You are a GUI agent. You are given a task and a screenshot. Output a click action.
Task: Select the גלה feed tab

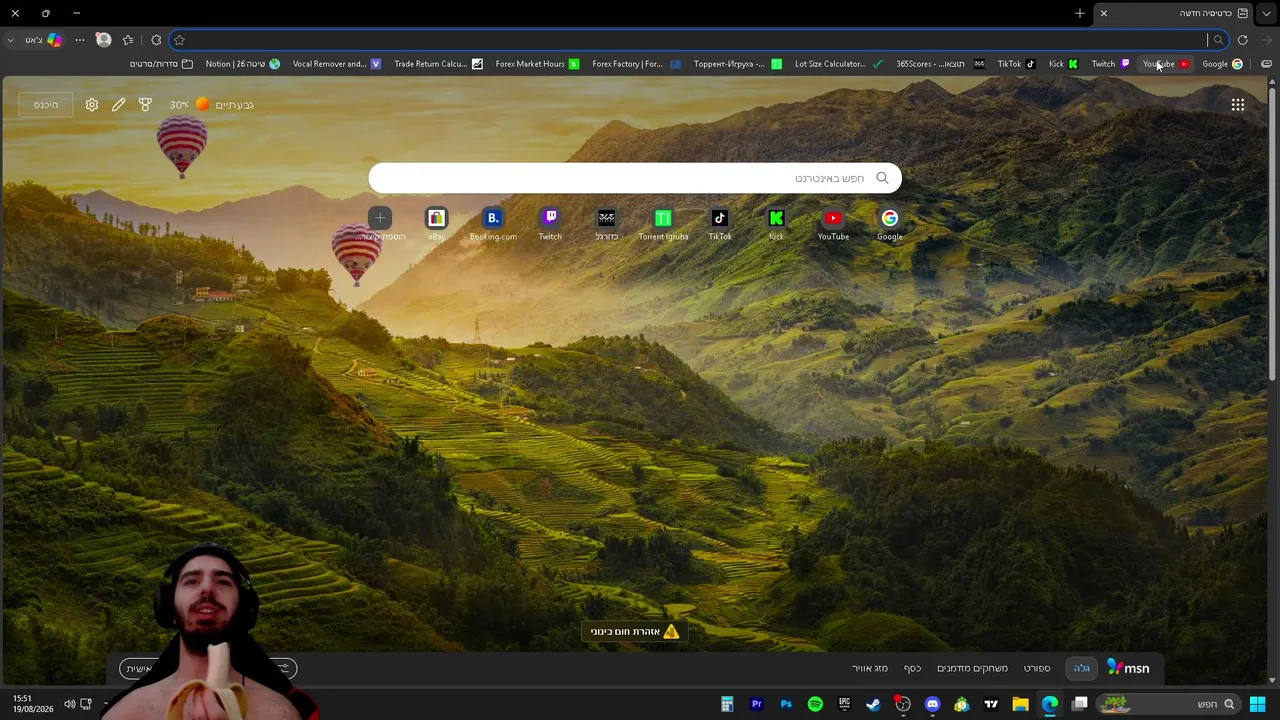[x=1081, y=668]
